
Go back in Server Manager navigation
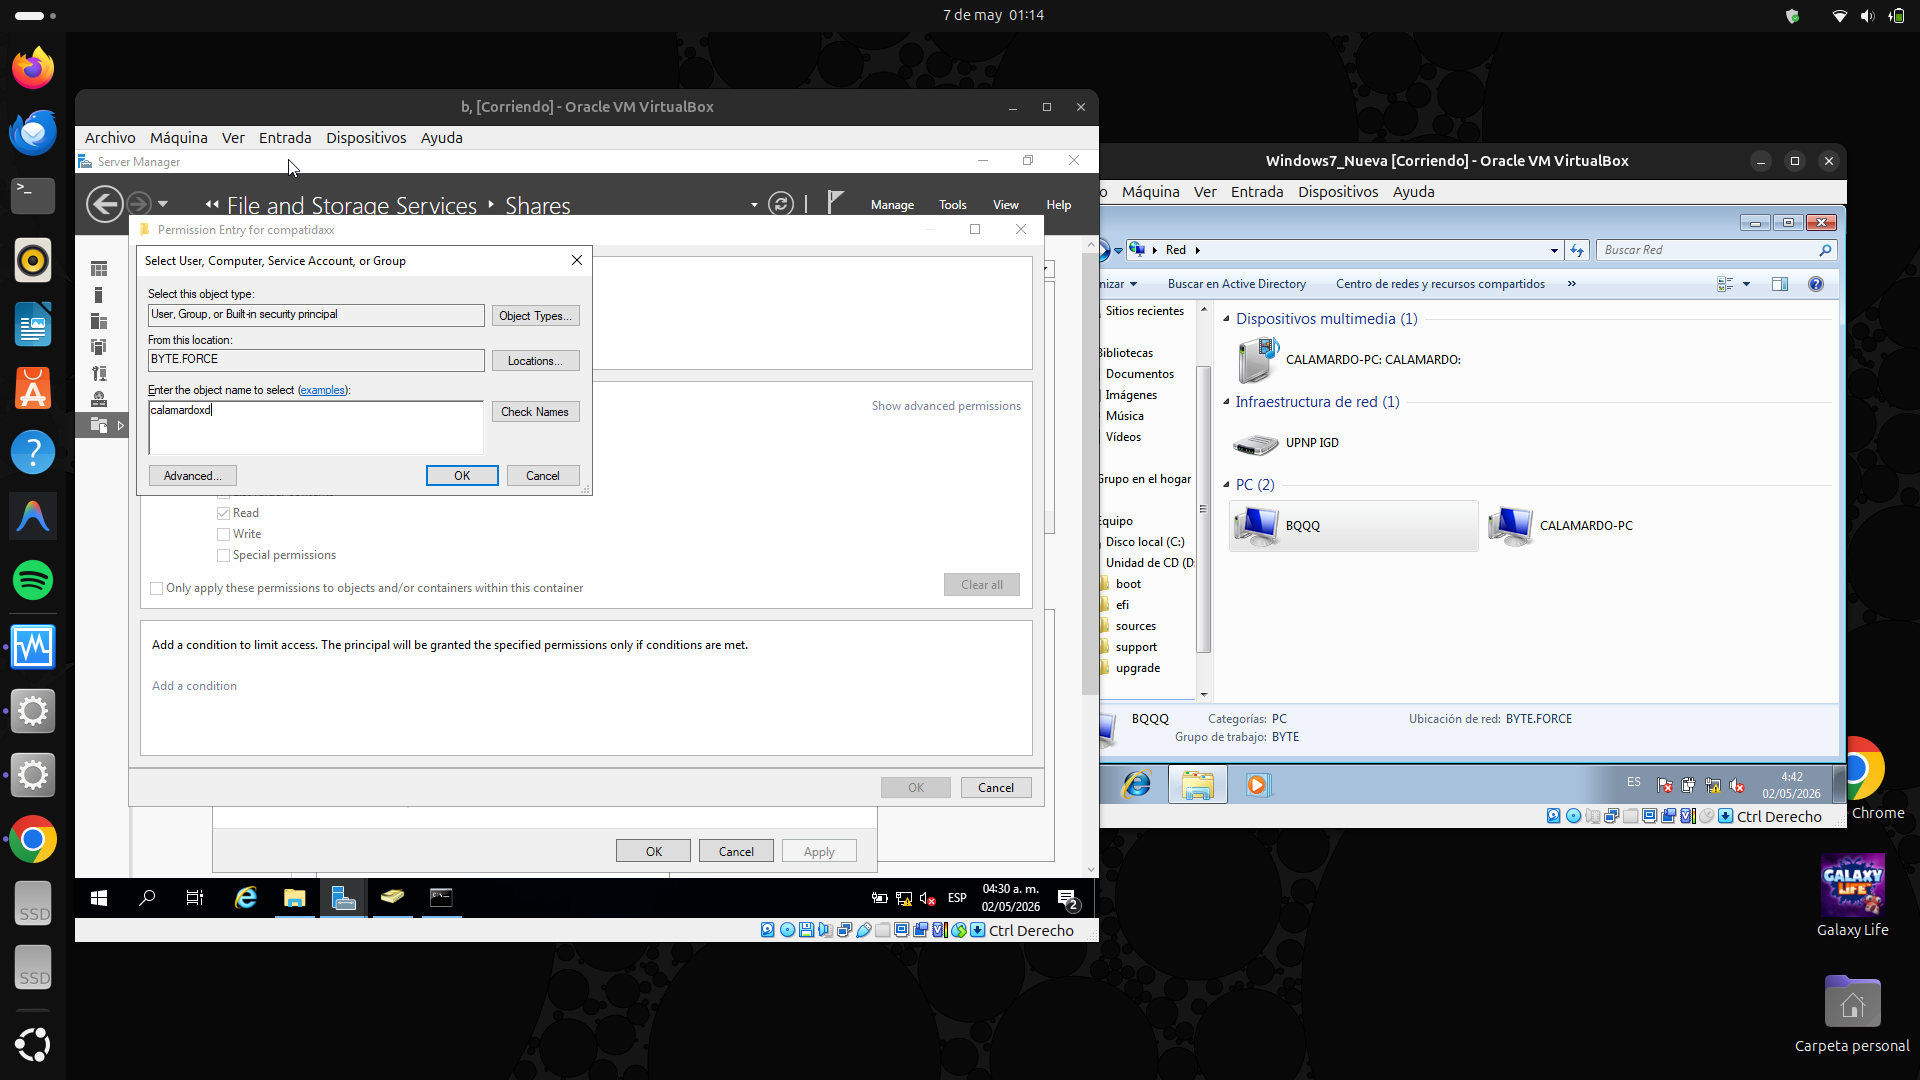[104, 204]
